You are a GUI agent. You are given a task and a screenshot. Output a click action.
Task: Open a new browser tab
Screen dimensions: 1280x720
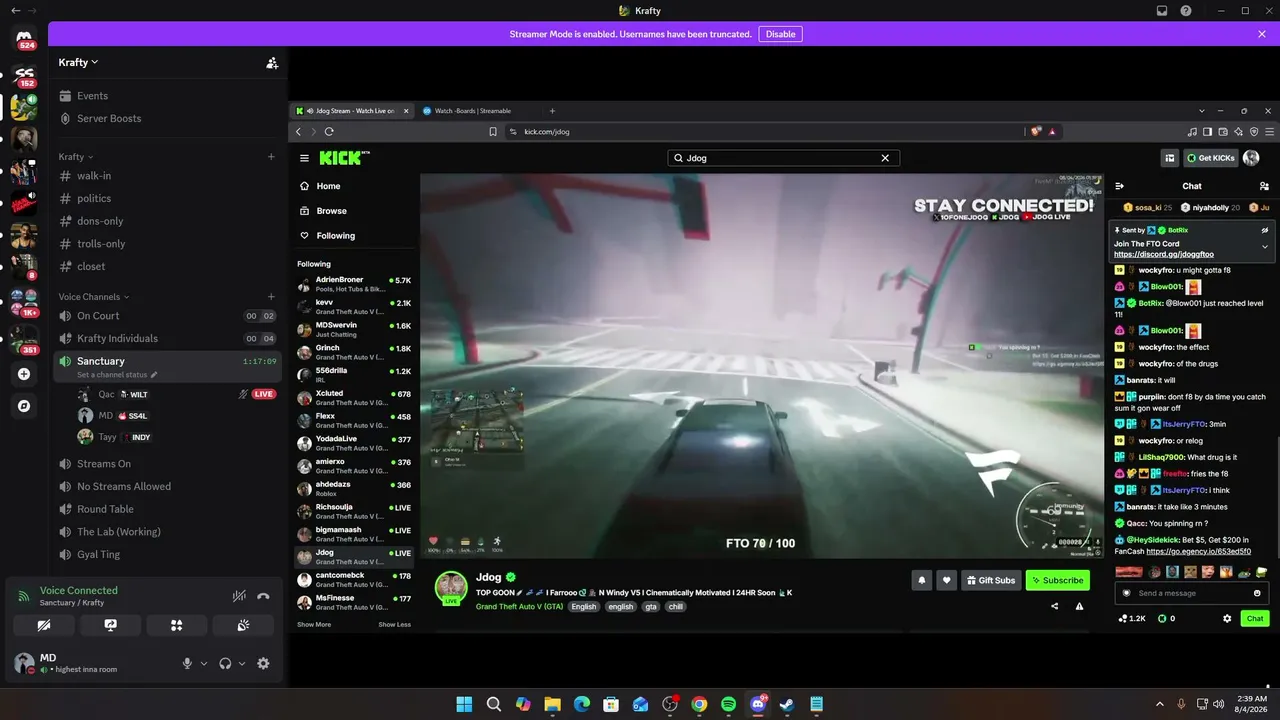click(552, 111)
